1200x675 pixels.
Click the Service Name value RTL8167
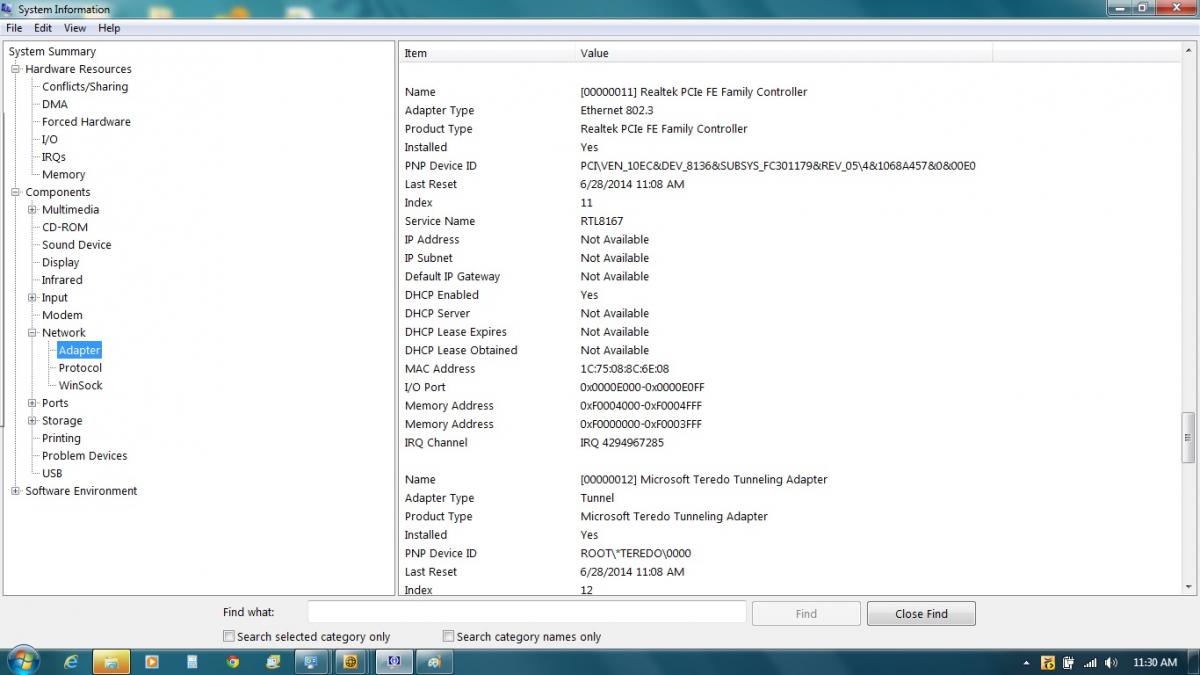click(x=603, y=221)
